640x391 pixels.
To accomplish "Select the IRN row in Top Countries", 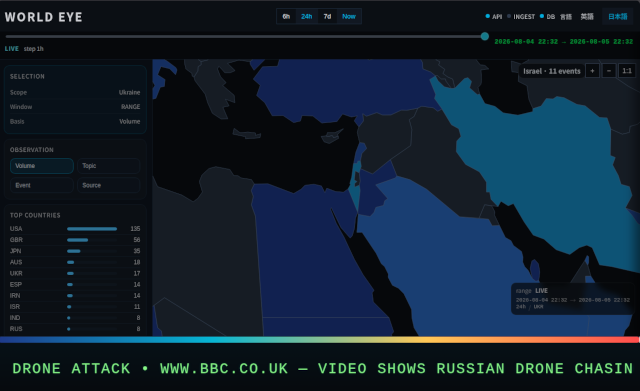I will coord(75,295).
